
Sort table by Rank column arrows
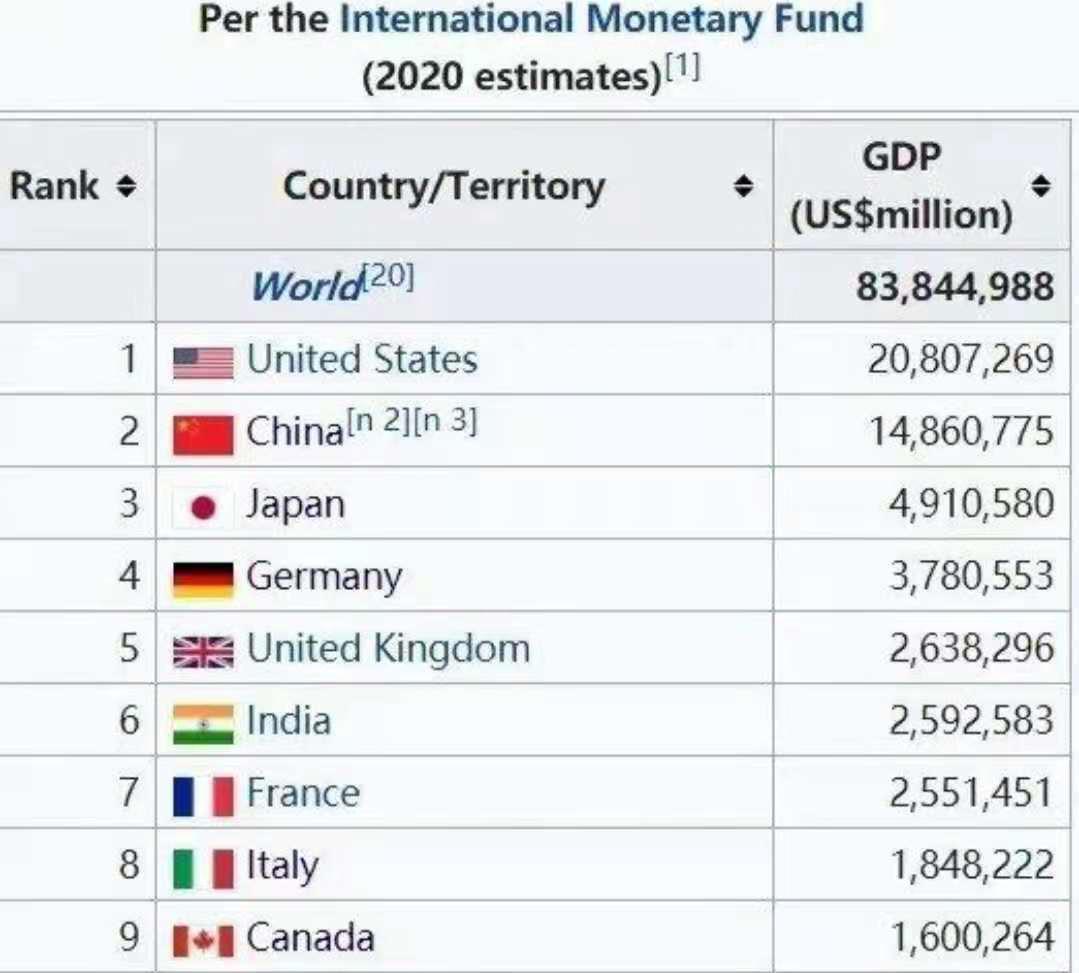point(126,186)
